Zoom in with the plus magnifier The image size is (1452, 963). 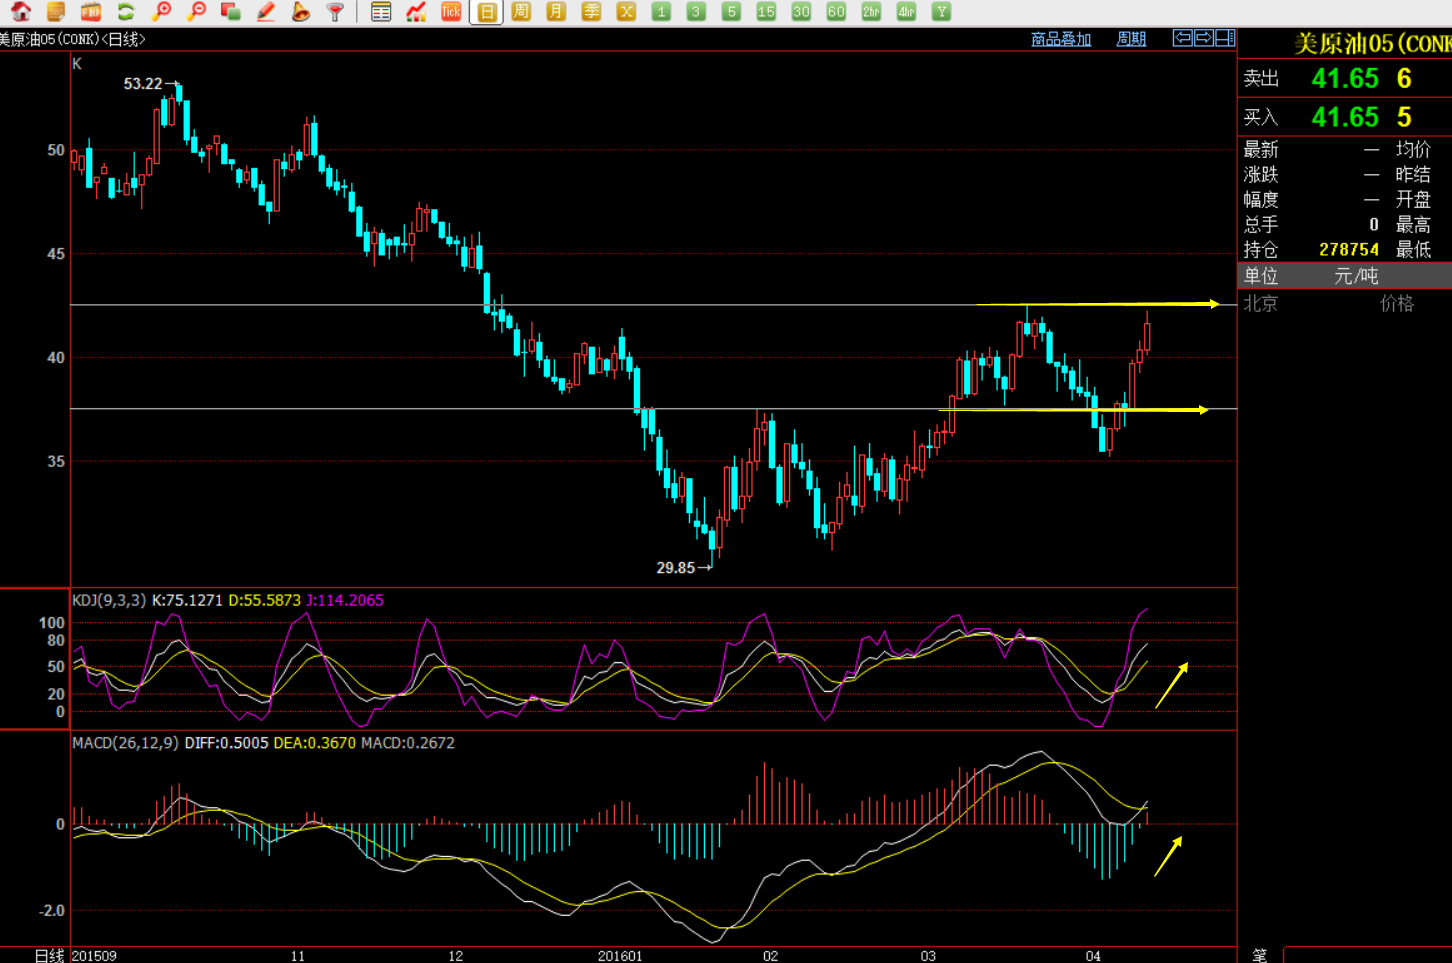(x=161, y=12)
